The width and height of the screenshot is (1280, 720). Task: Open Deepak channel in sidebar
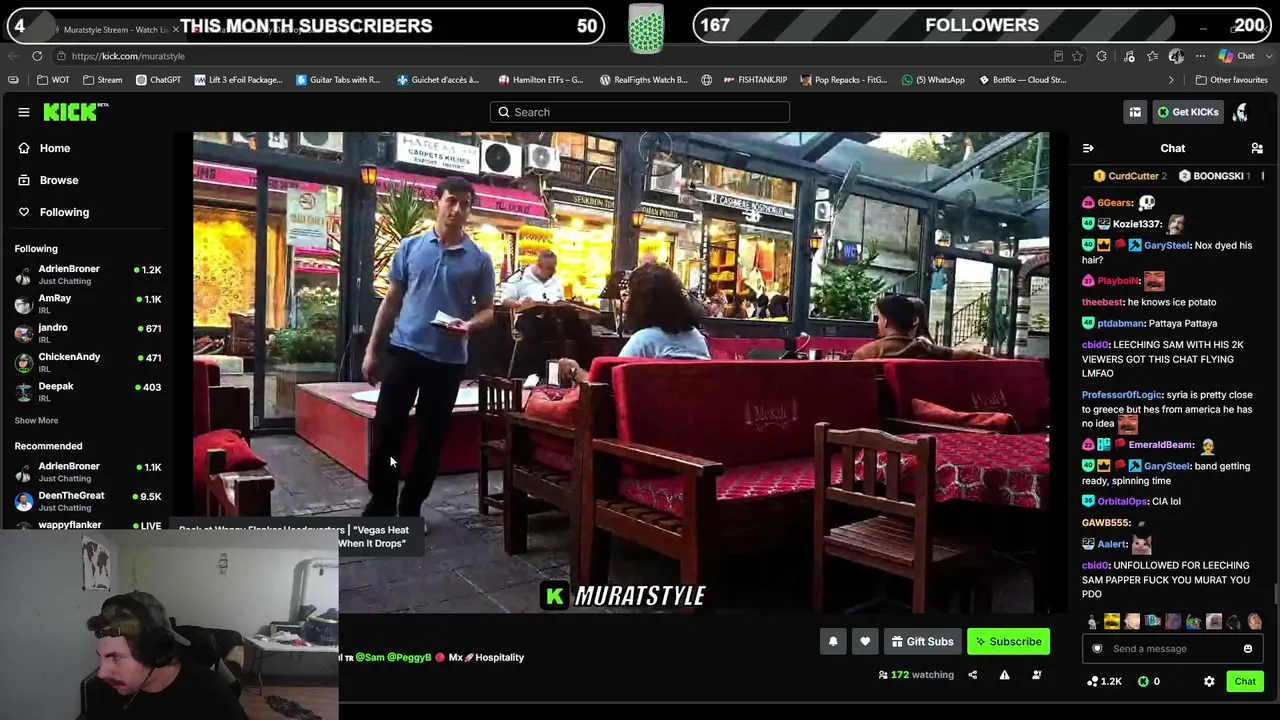click(88, 391)
